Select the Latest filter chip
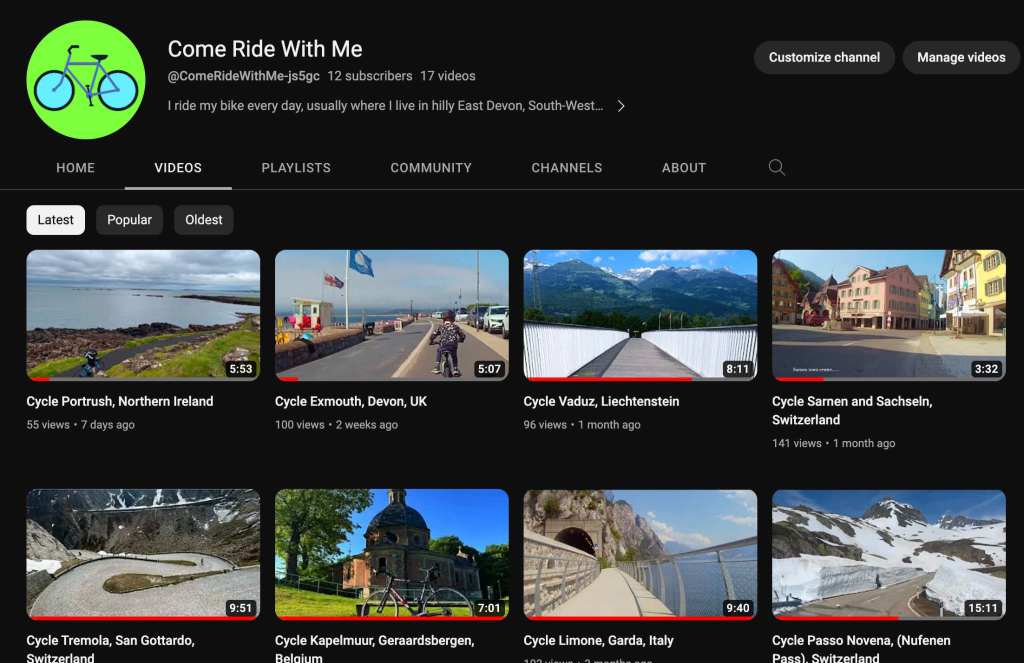 [x=56, y=220]
